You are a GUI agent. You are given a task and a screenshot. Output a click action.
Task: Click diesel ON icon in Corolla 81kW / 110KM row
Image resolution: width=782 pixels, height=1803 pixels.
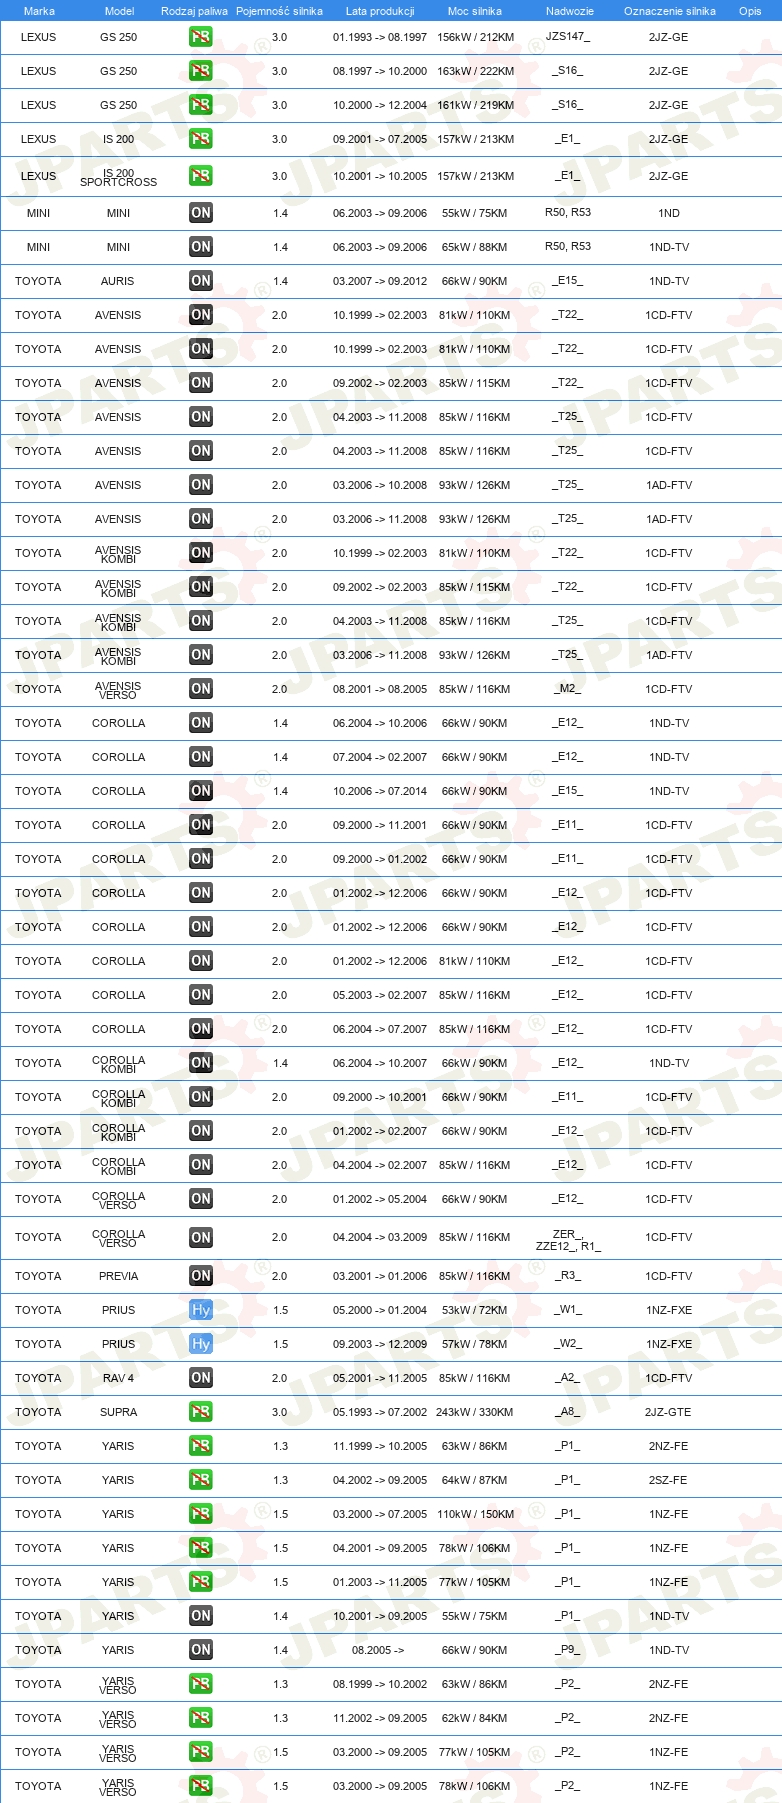coord(201,961)
